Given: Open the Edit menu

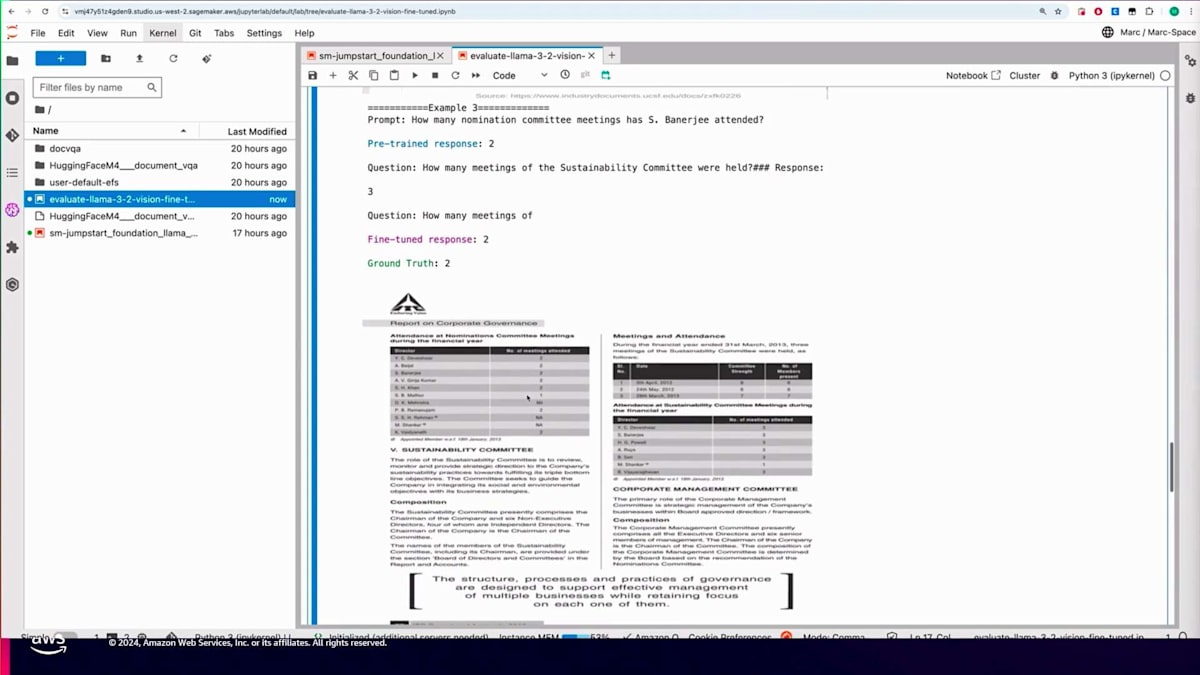Looking at the screenshot, I should 66,33.
